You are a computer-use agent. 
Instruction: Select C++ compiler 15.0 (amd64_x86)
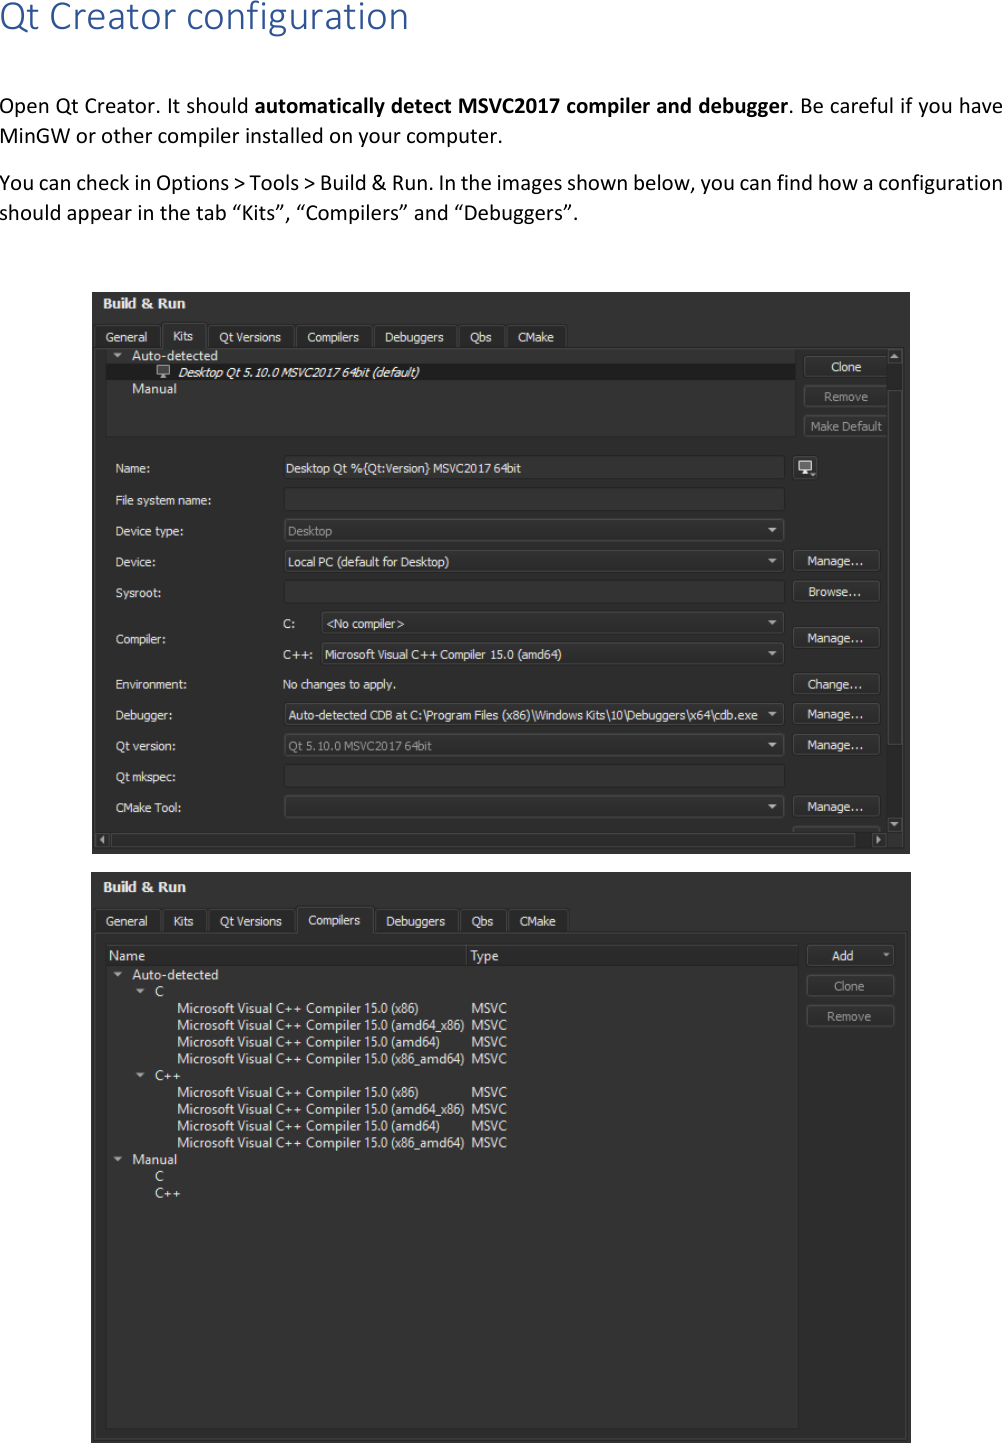[x=320, y=1109]
